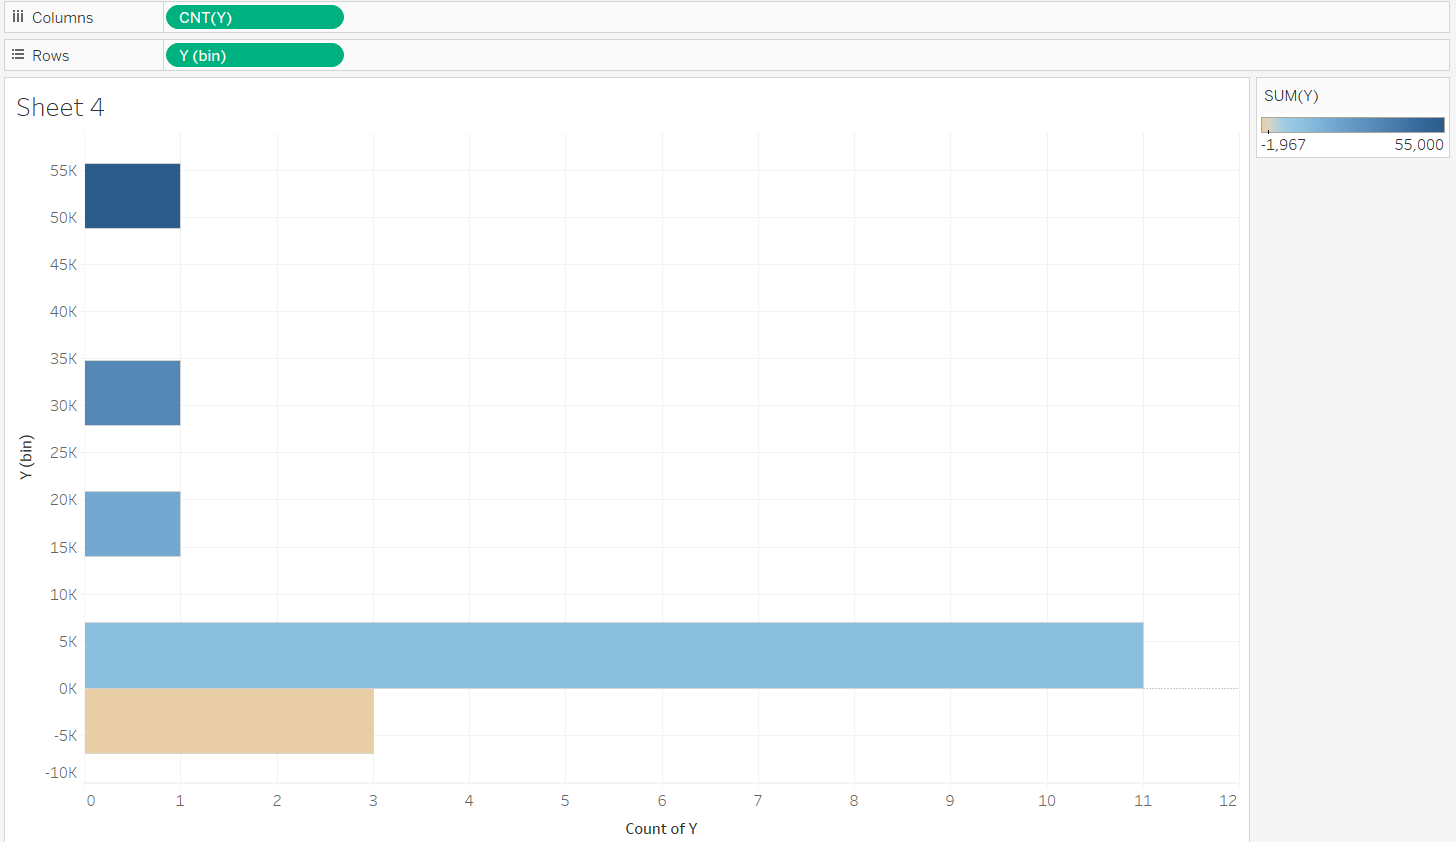
Task: Click the Columns shelf grid icon
Action: pos(17,17)
